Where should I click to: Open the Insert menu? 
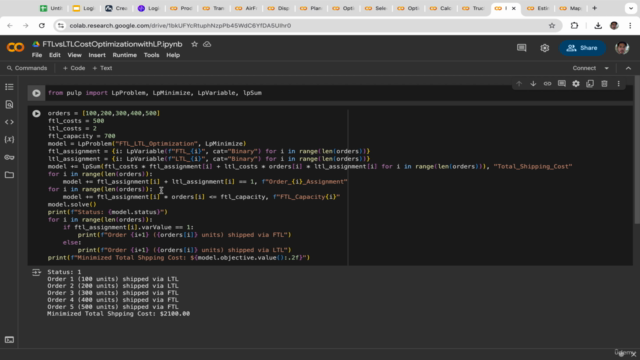click(97, 55)
